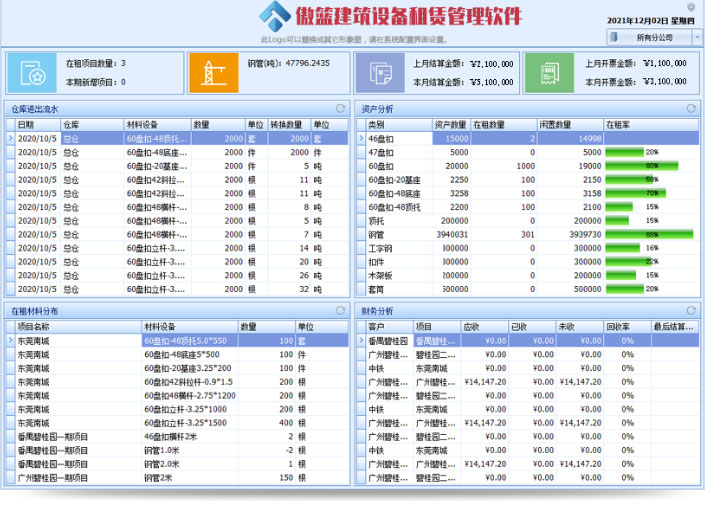
Task: Click the 回收率 column header in 财务分析
Action: 626,327
